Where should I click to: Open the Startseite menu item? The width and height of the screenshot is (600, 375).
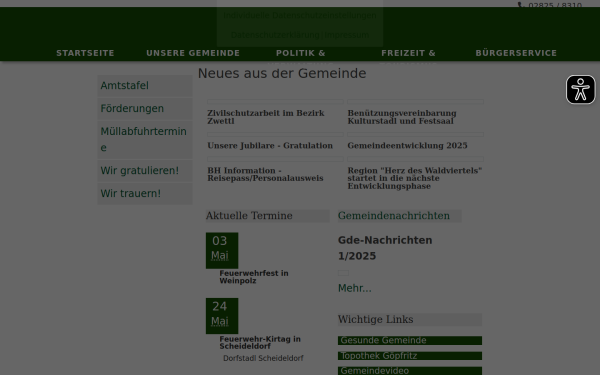tap(85, 53)
